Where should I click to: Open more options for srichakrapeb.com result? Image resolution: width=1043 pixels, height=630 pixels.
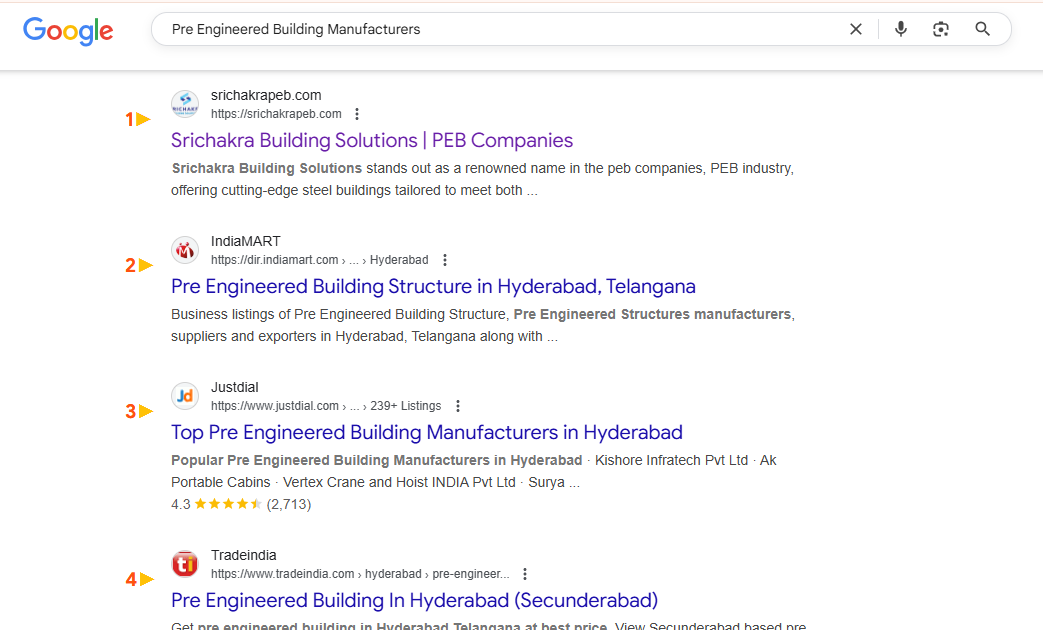(357, 114)
